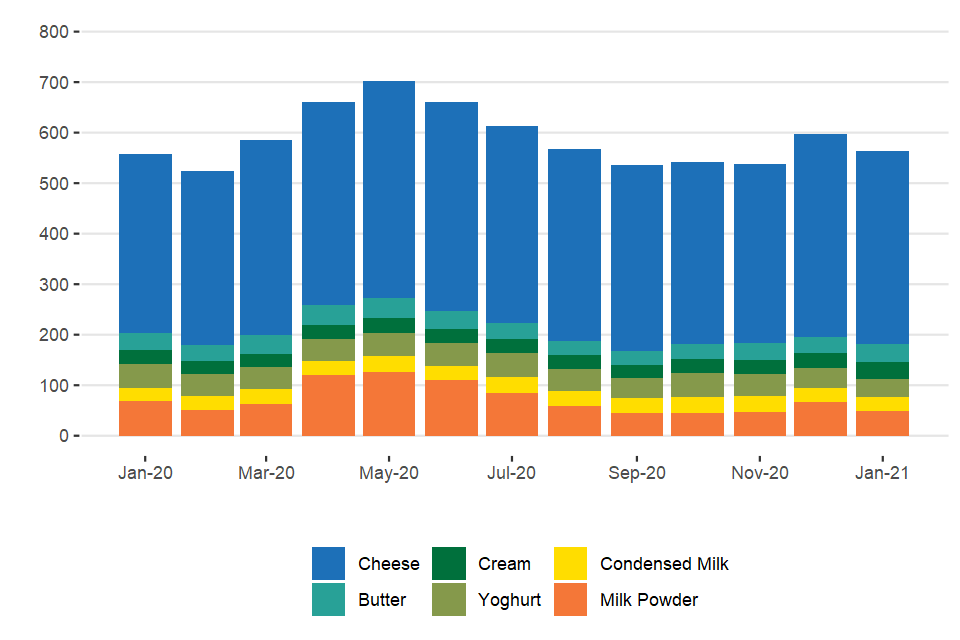Screen dimensions: 960x640
Task: Select the Condensed Milk legend label text
Action: [664, 564]
